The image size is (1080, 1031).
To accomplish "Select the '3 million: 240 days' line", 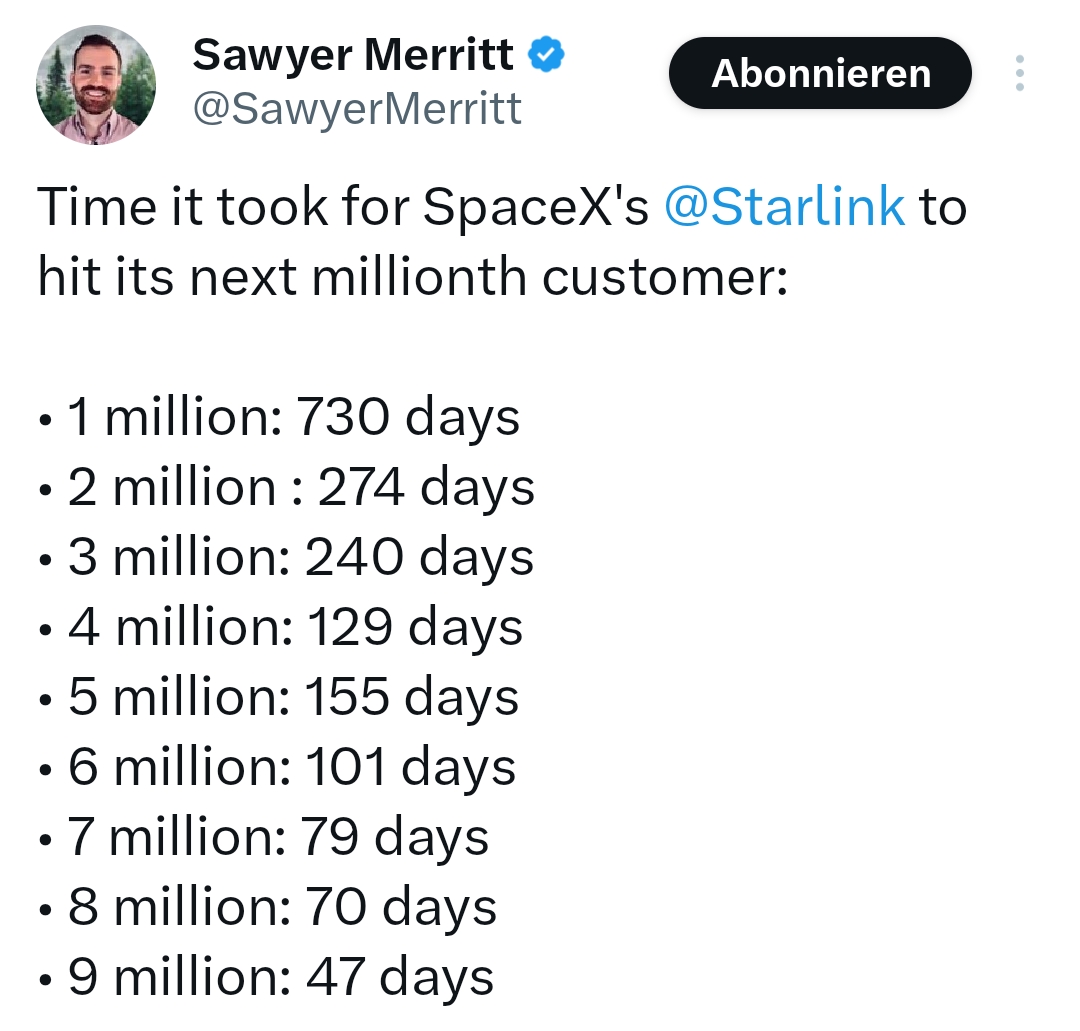I will point(287,556).
